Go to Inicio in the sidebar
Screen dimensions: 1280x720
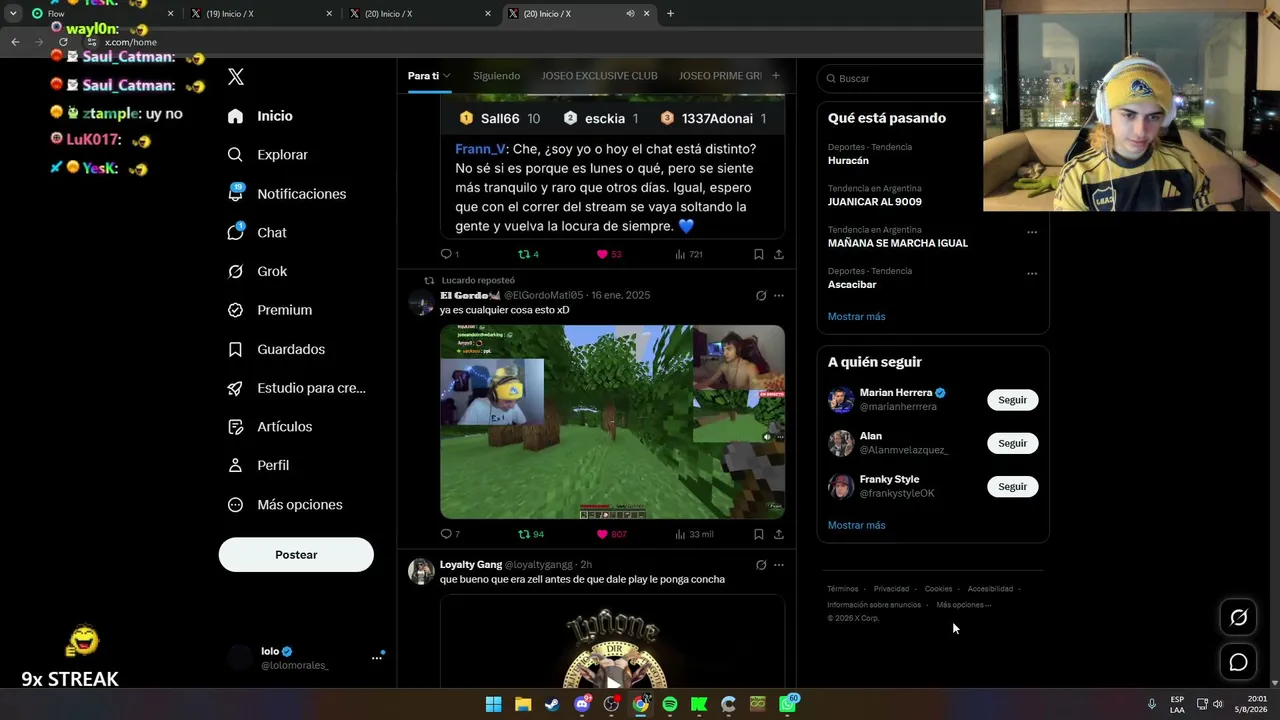coord(260,116)
